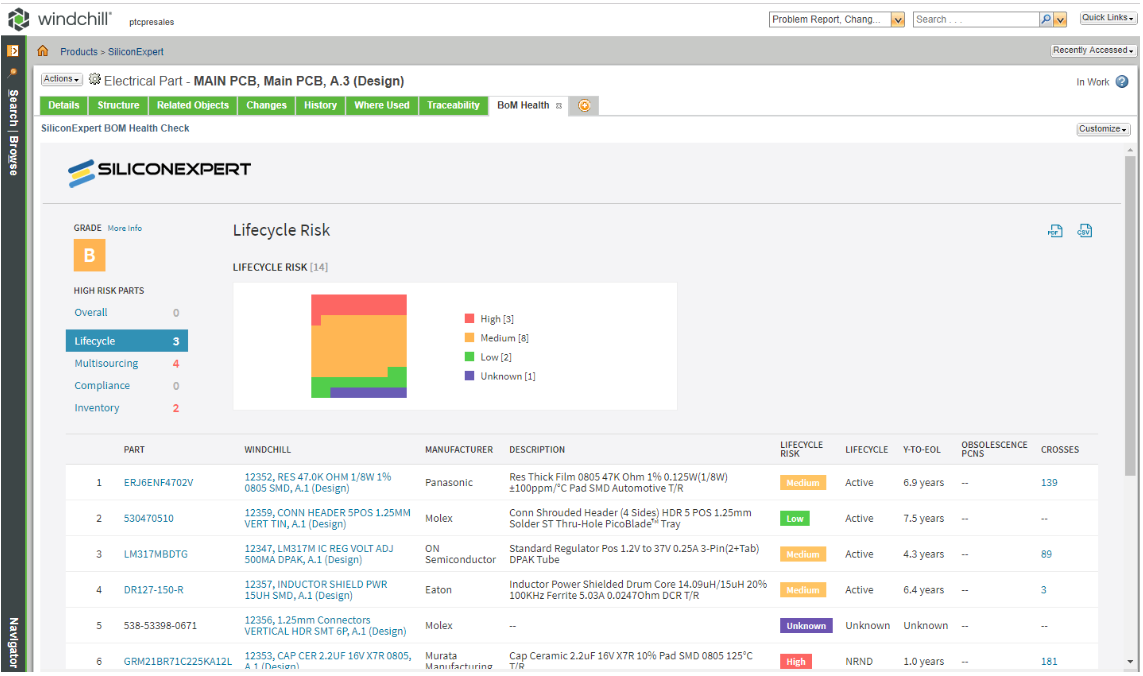Image resolution: width=1143 pixels, height=676 pixels.
Task: Click in the Search input field
Action: (976, 20)
